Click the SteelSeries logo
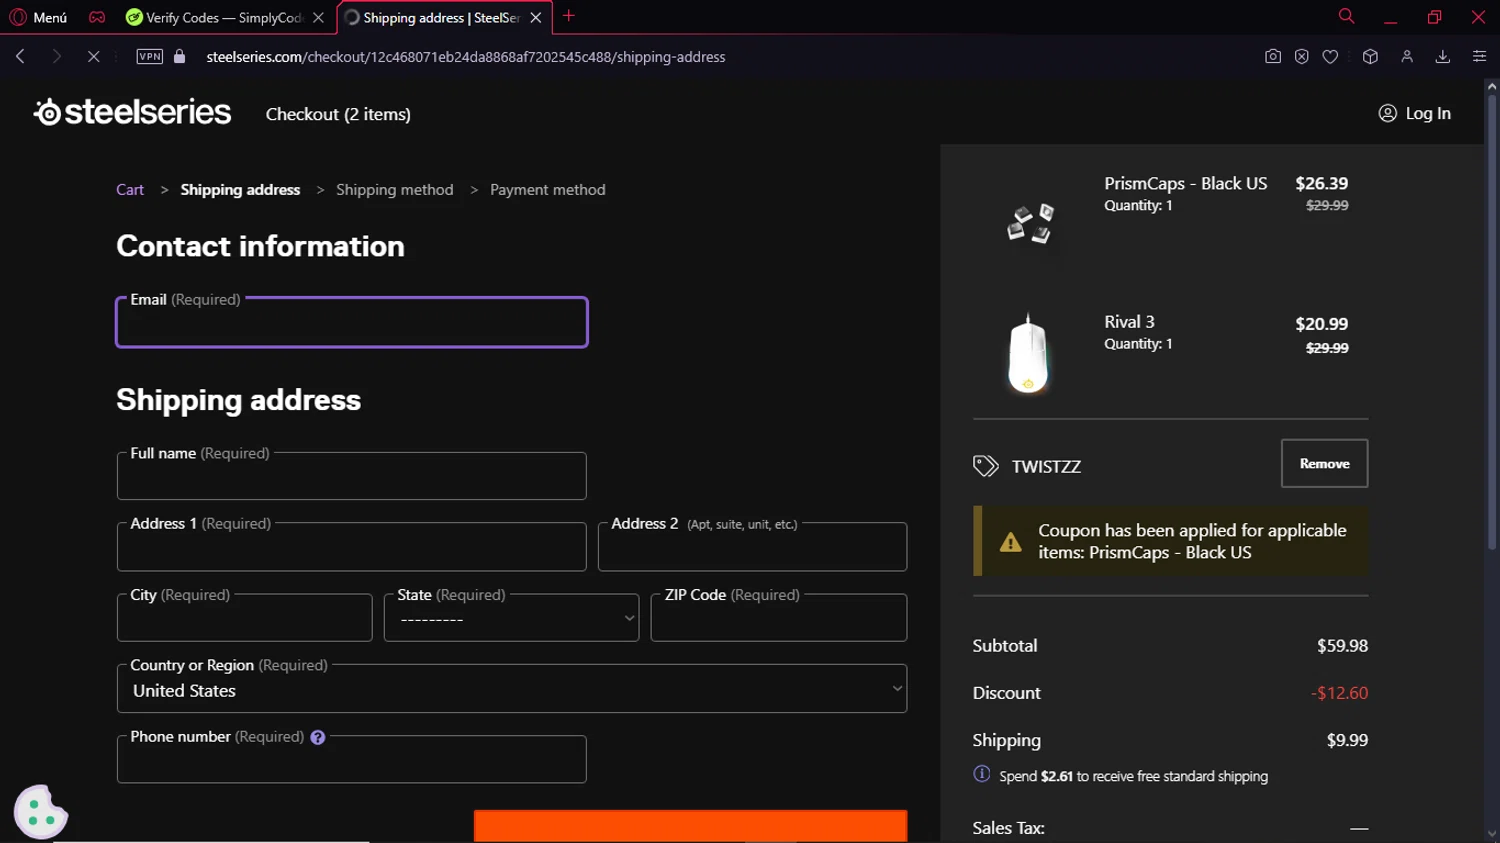The width and height of the screenshot is (1500, 843). click(x=132, y=112)
